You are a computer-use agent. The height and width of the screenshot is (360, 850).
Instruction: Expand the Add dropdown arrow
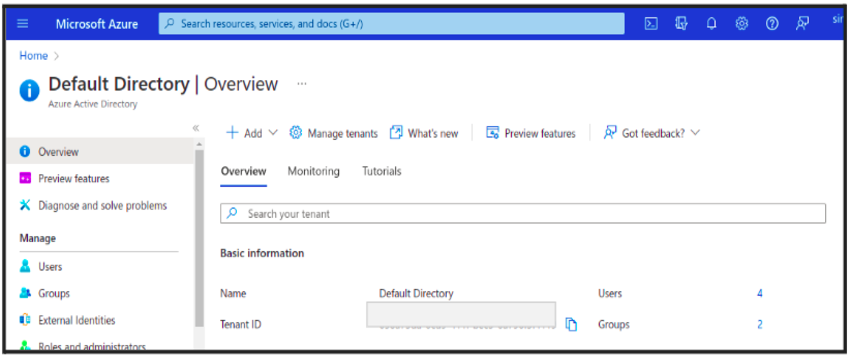273,133
